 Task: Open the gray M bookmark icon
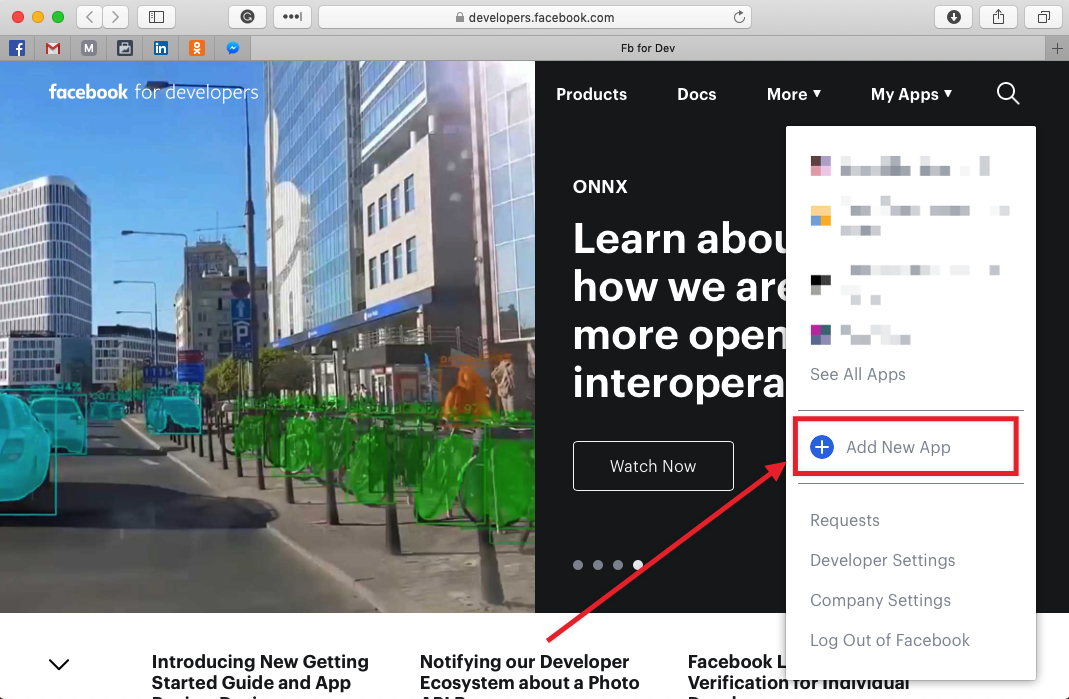click(89, 48)
